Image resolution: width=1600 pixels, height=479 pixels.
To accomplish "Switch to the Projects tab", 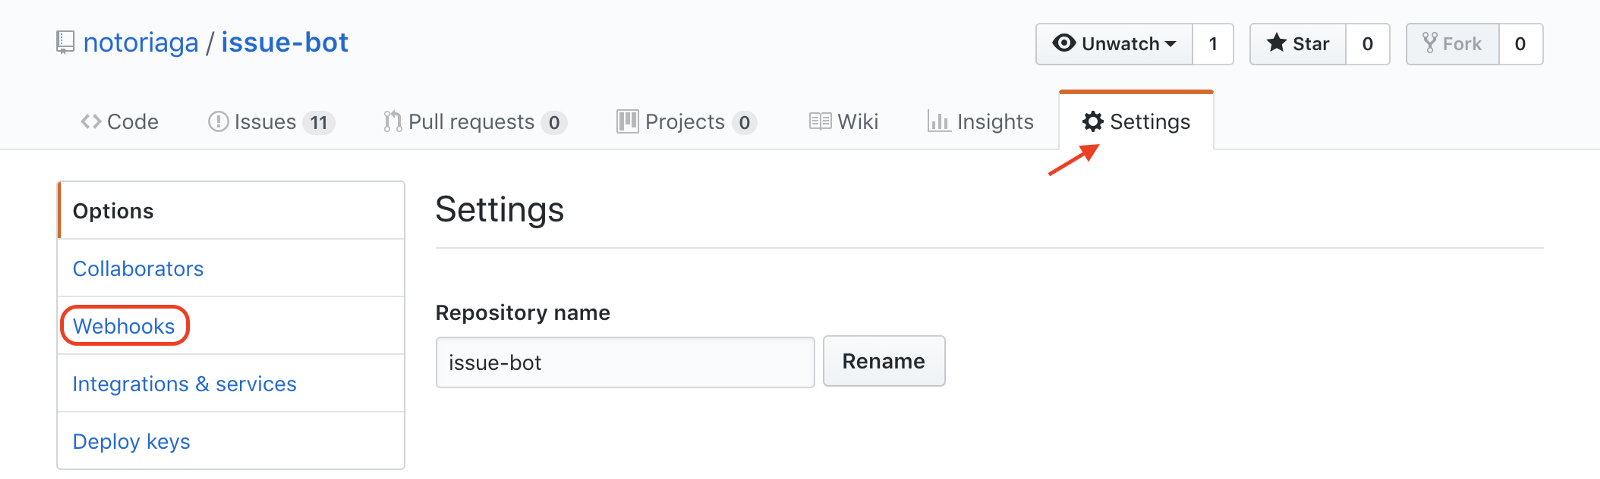I will pos(685,122).
